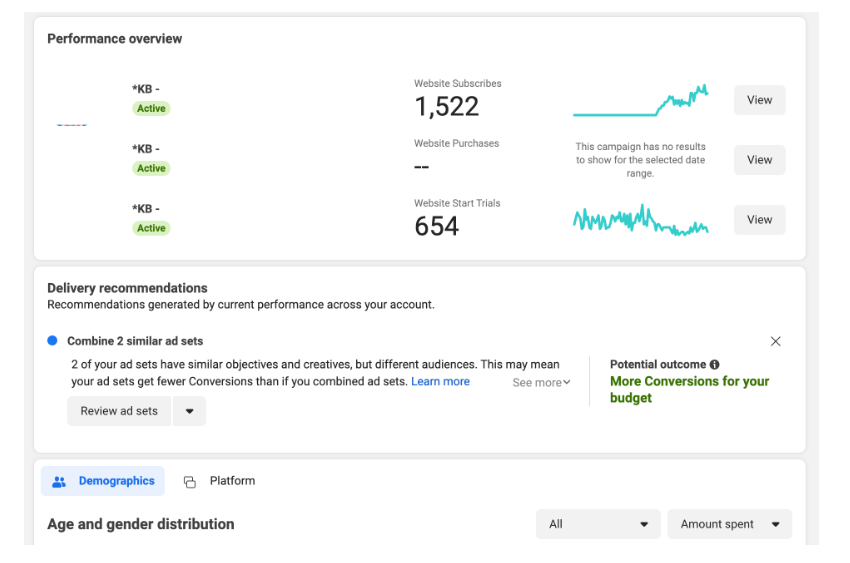Click Review ad sets button
The width and height of the screenshot is (850, 563).
[119, 411]
